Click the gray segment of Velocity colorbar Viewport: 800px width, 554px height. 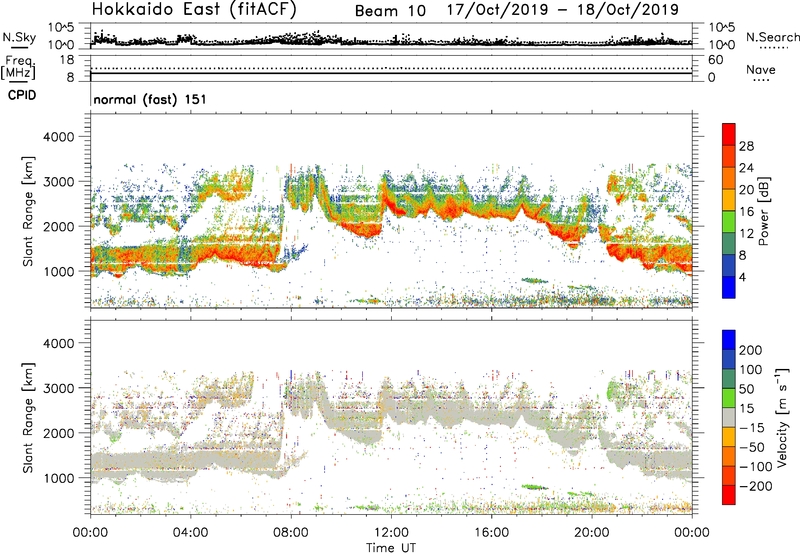tap(729, 417)
